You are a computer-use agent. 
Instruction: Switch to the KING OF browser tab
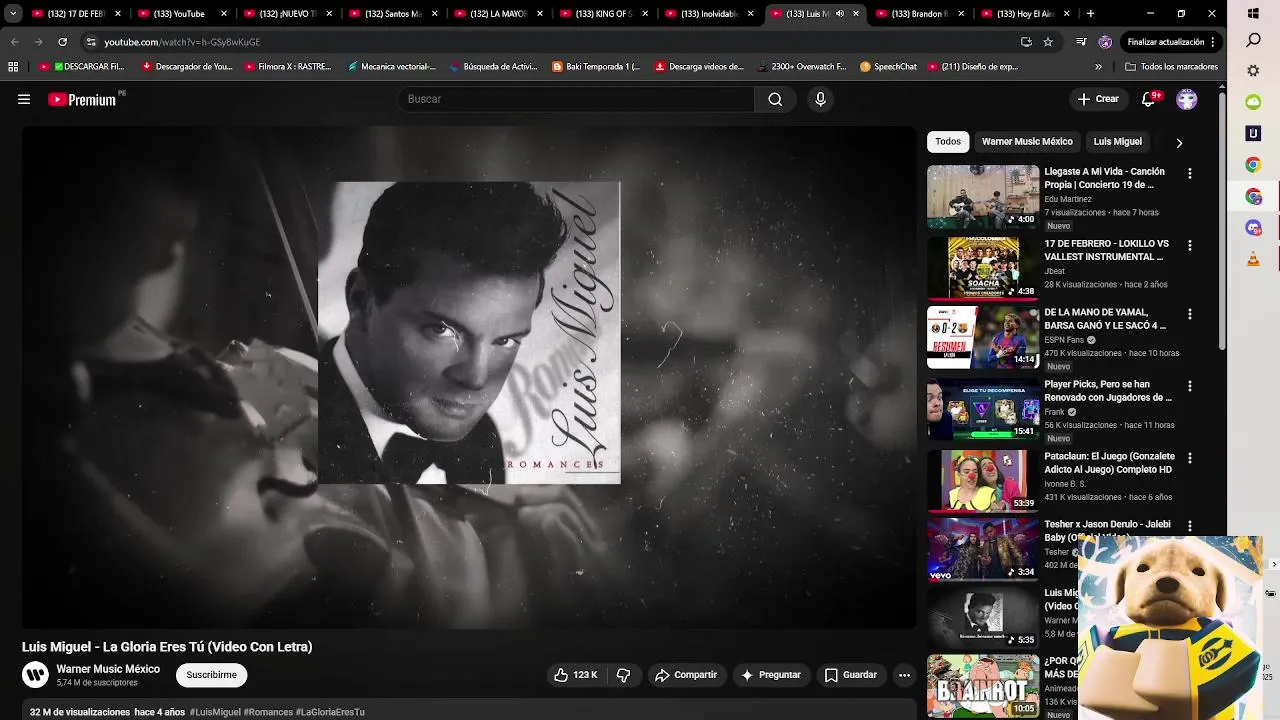point(602,14)
